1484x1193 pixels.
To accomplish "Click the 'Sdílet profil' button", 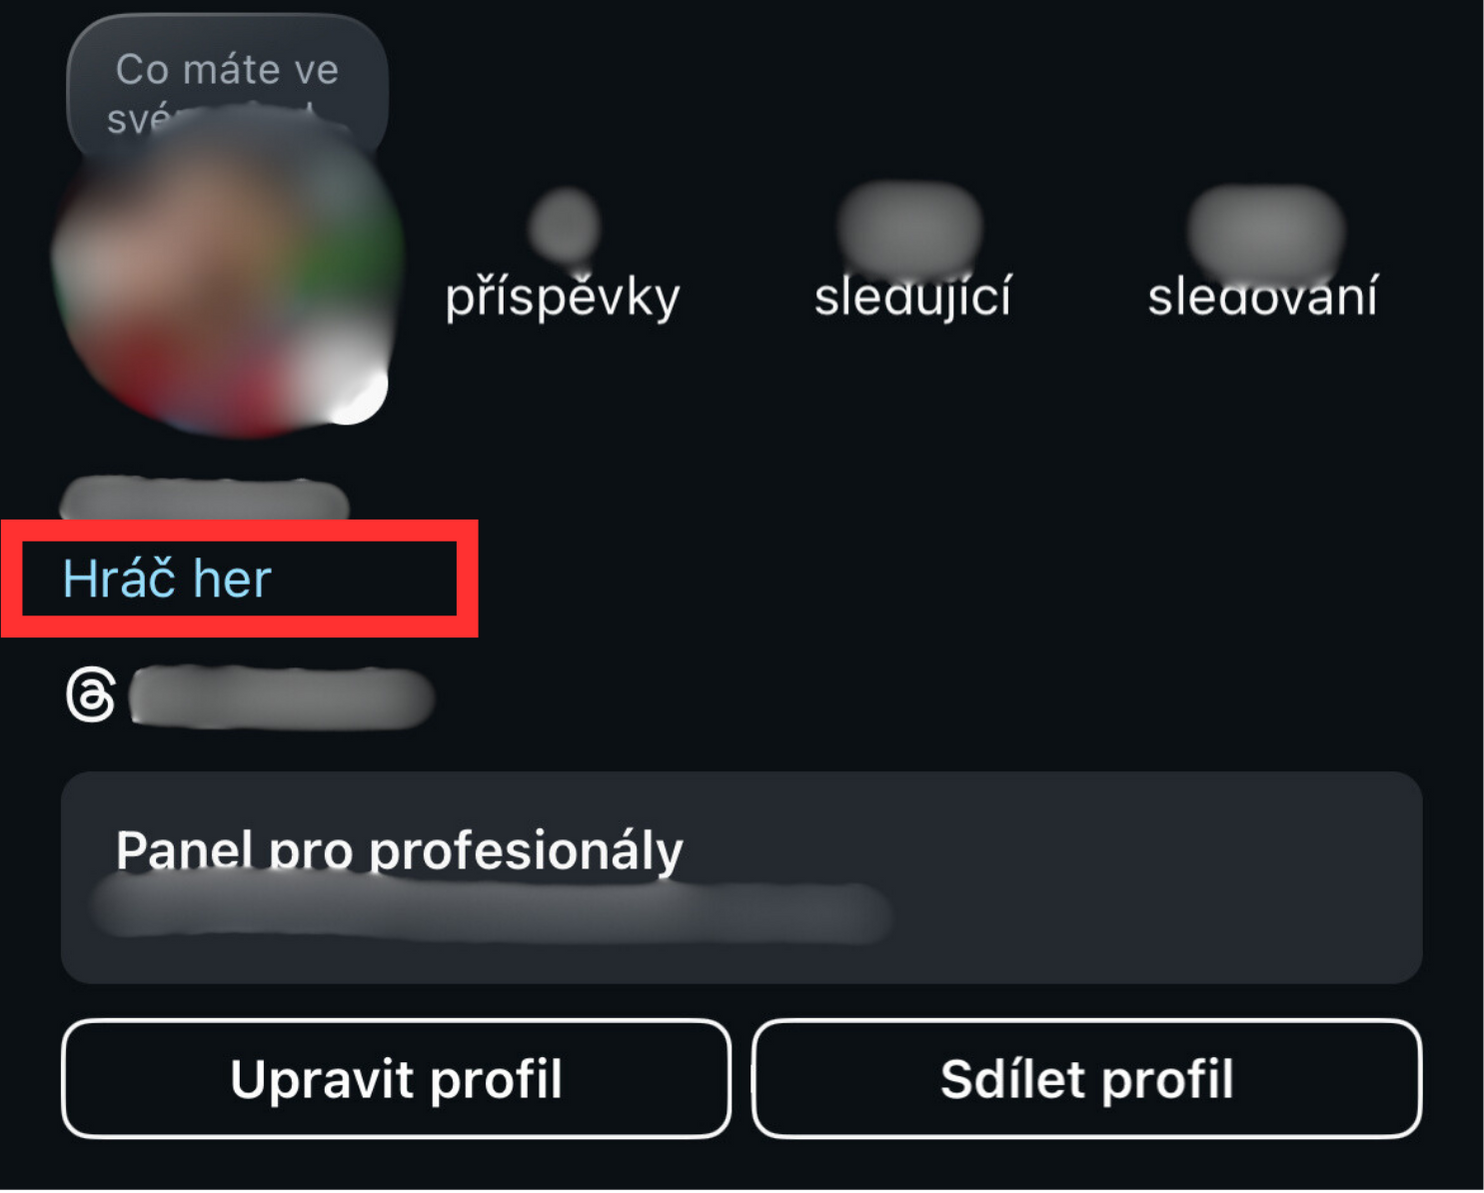I will [1087, 1079].
